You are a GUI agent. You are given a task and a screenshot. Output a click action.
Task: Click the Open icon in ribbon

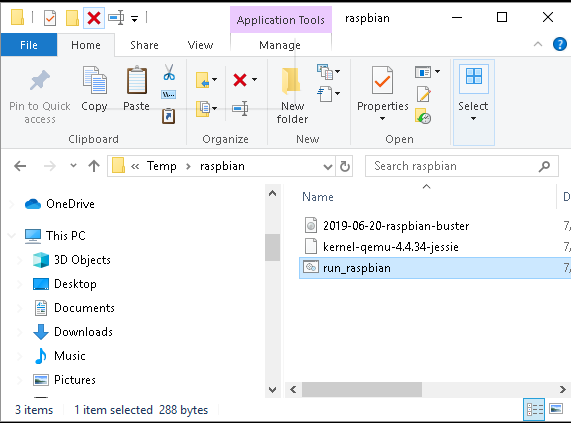(423, 72)
